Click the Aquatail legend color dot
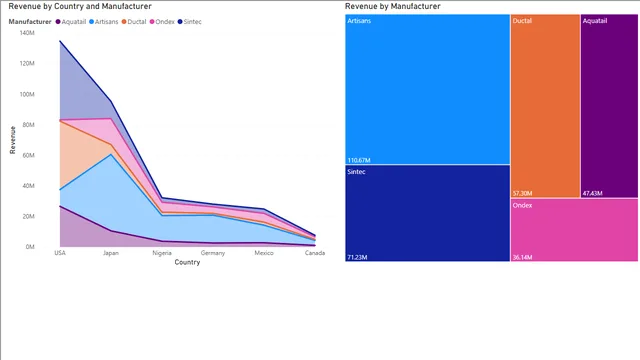 [58, 22]
